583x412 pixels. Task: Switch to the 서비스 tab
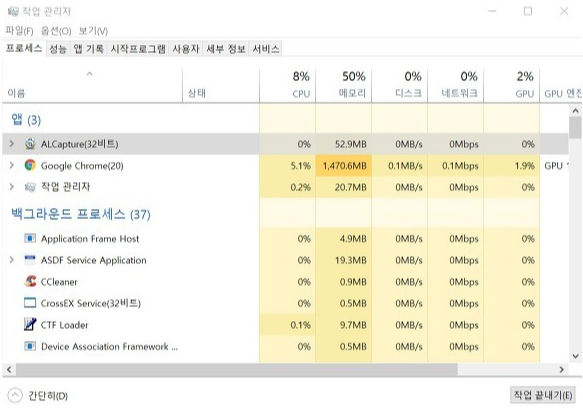[x=265, y=49]
